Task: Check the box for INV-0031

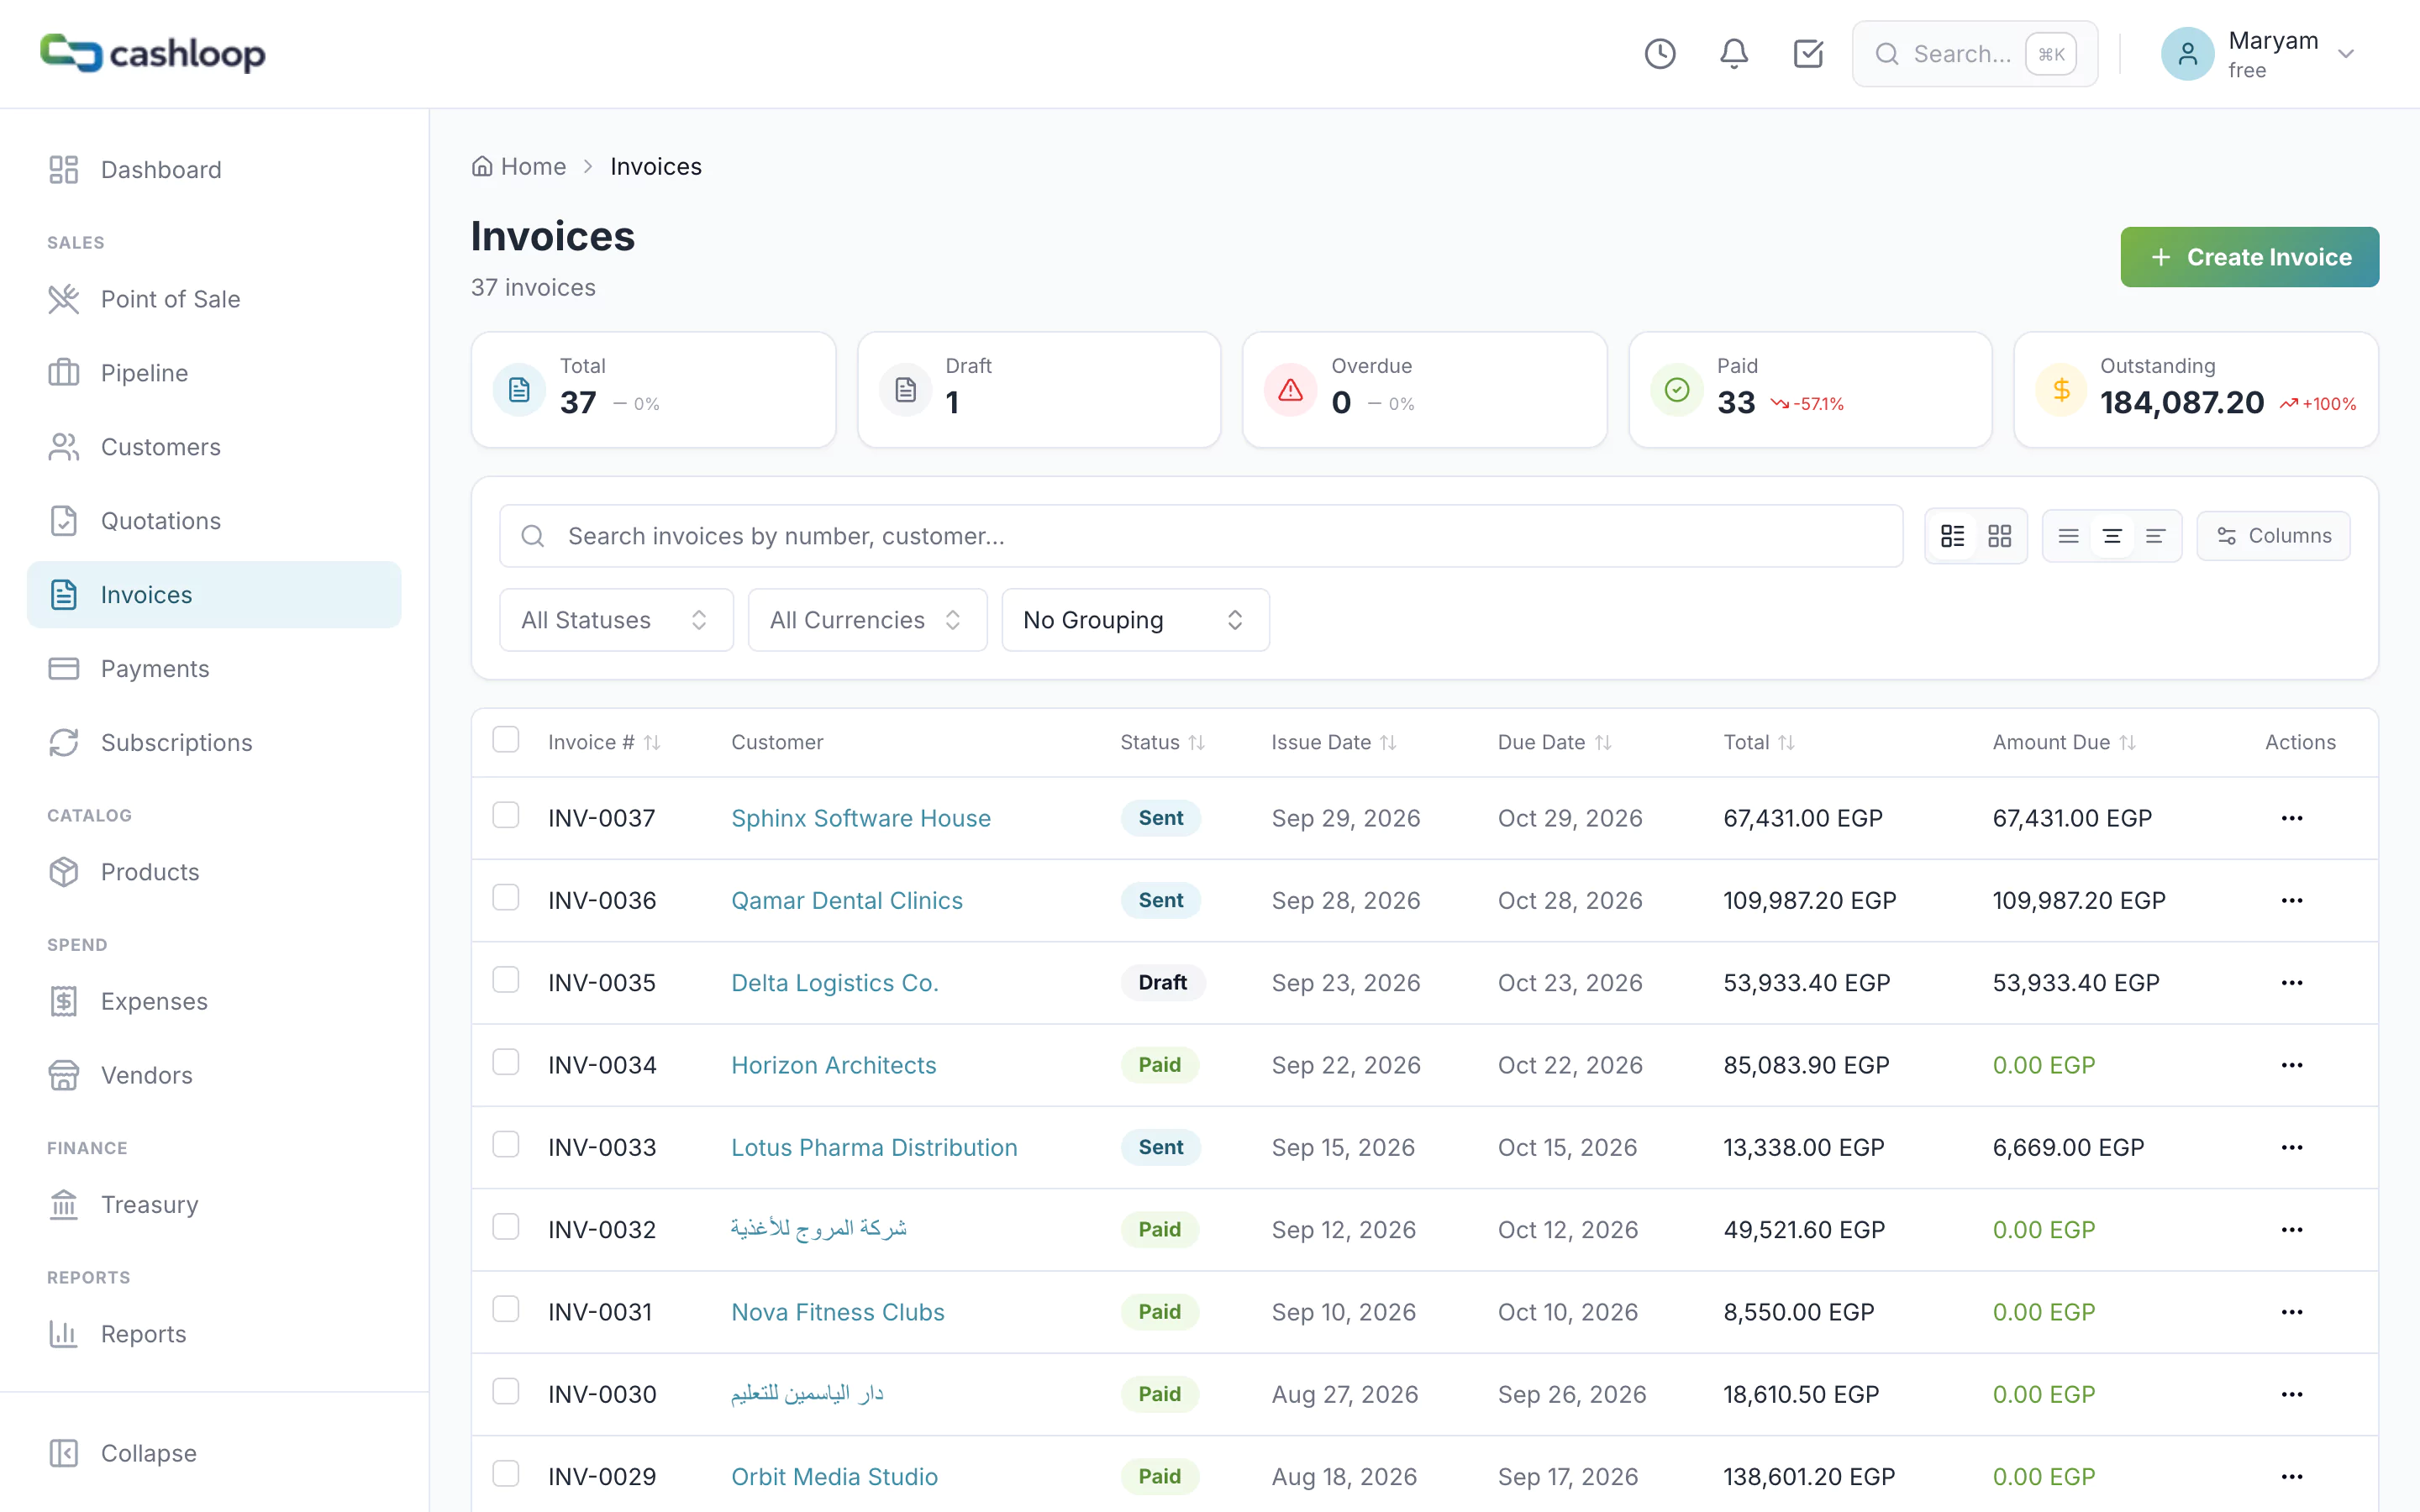Action: click(x=506, y=1309)
